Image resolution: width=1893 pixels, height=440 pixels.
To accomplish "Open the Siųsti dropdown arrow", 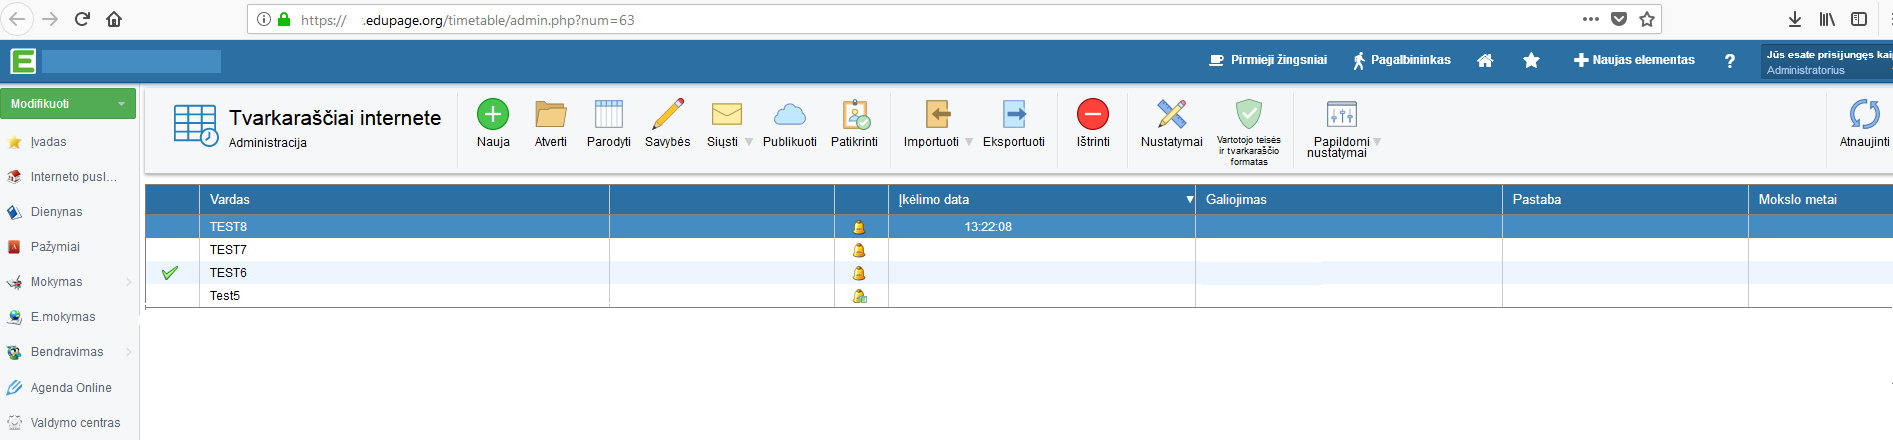I will click(x=749, y=142).
